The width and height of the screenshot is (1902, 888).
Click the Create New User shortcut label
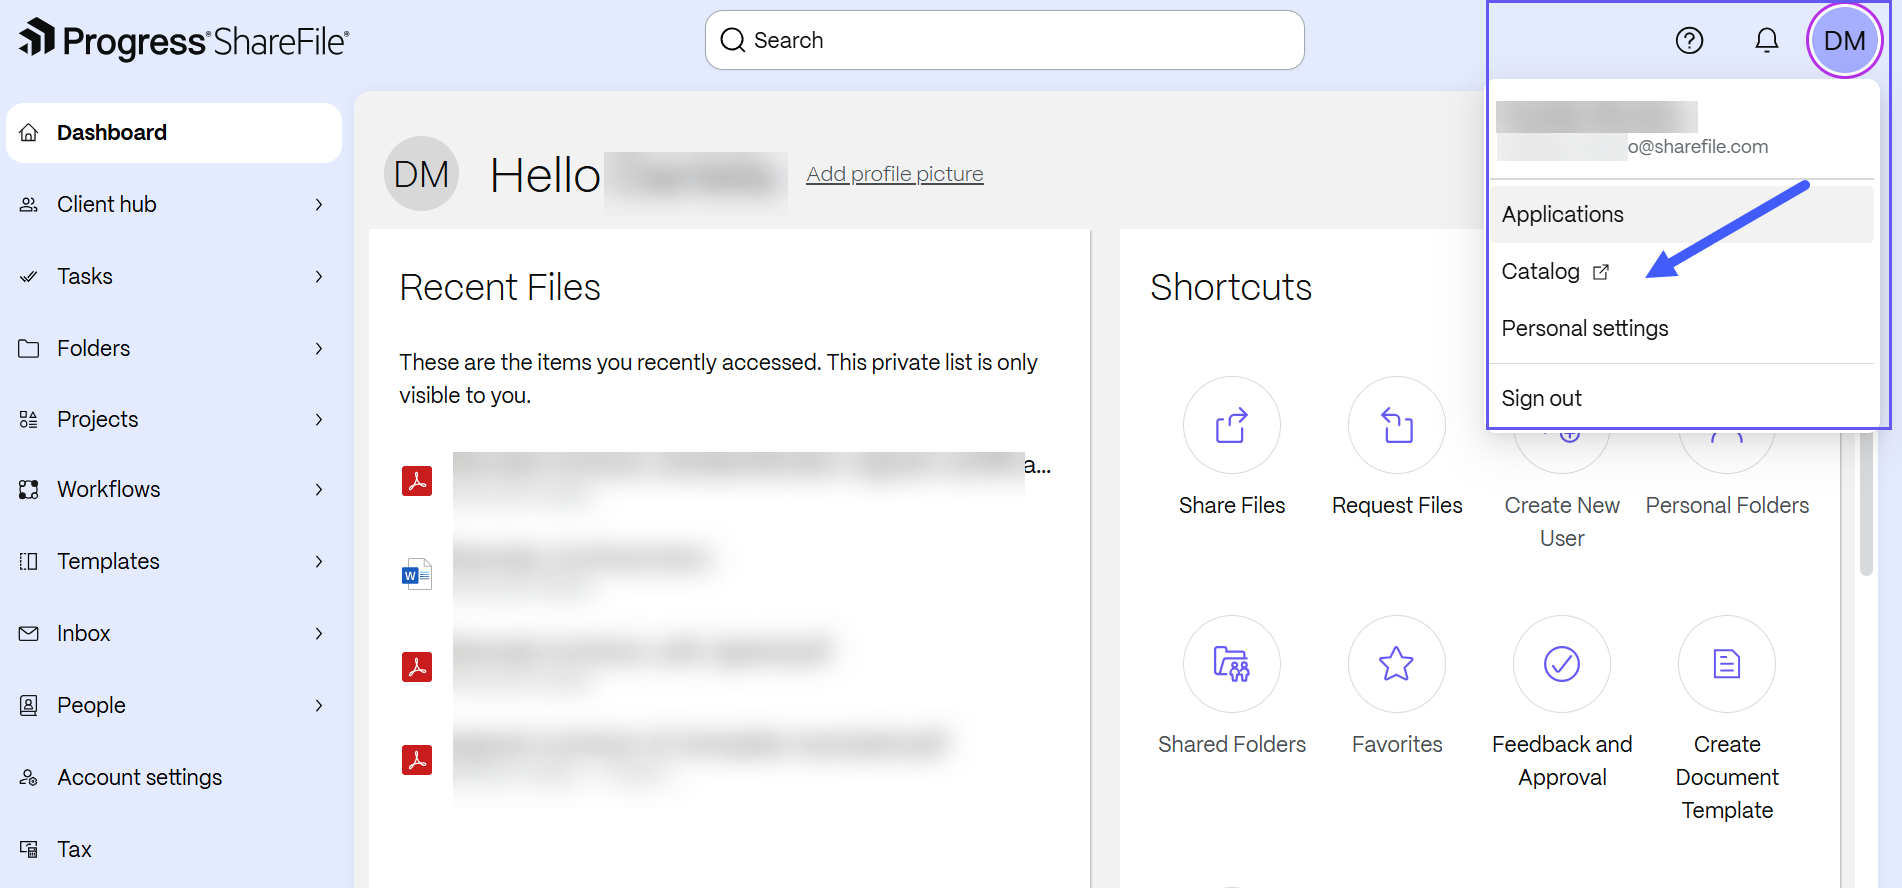[1562, 522]
